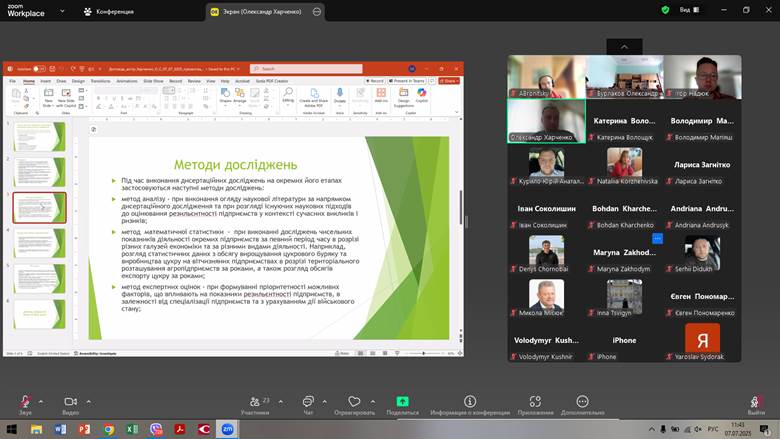Switch to the Конференция tab
The height and width of the screenshot is (439, 780).
click(110, 11)
